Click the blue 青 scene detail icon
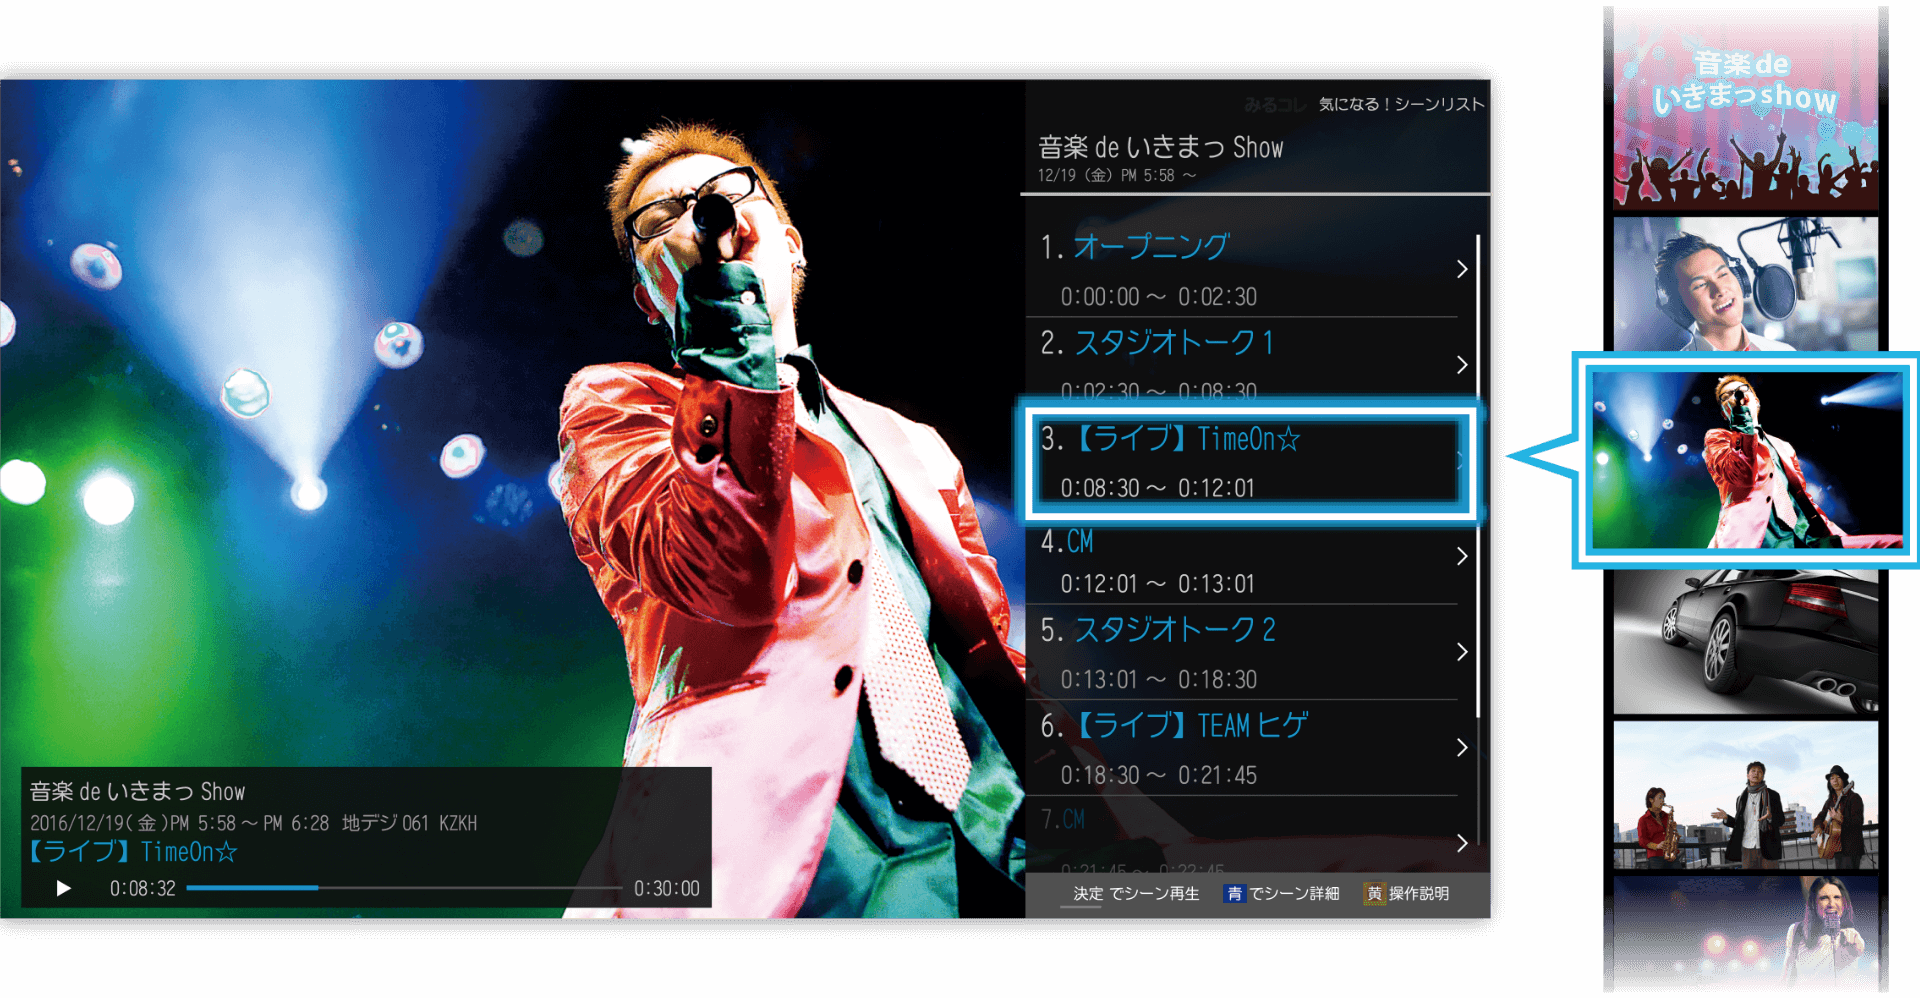The width and height of the screenshot is (1920, 998). [1237, 894]
